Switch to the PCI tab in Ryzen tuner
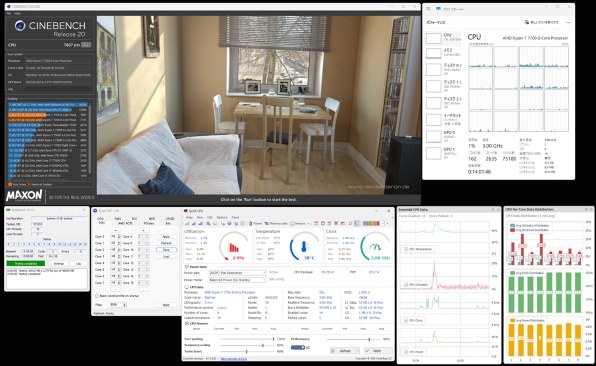 coord(134,219)
